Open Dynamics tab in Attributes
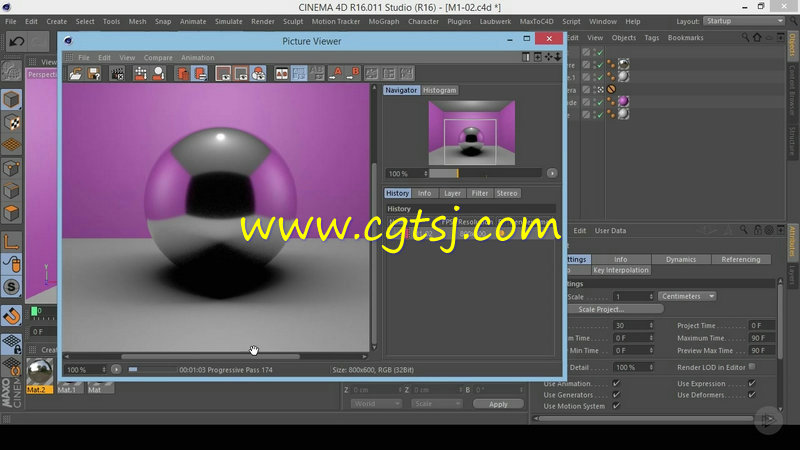 click(681, 259)
